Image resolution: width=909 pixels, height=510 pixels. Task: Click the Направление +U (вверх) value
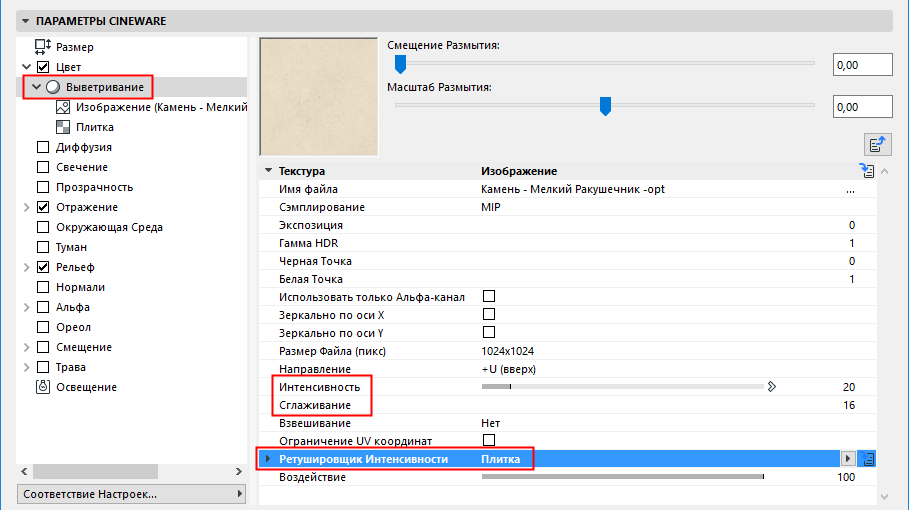(x=508, y=369)
